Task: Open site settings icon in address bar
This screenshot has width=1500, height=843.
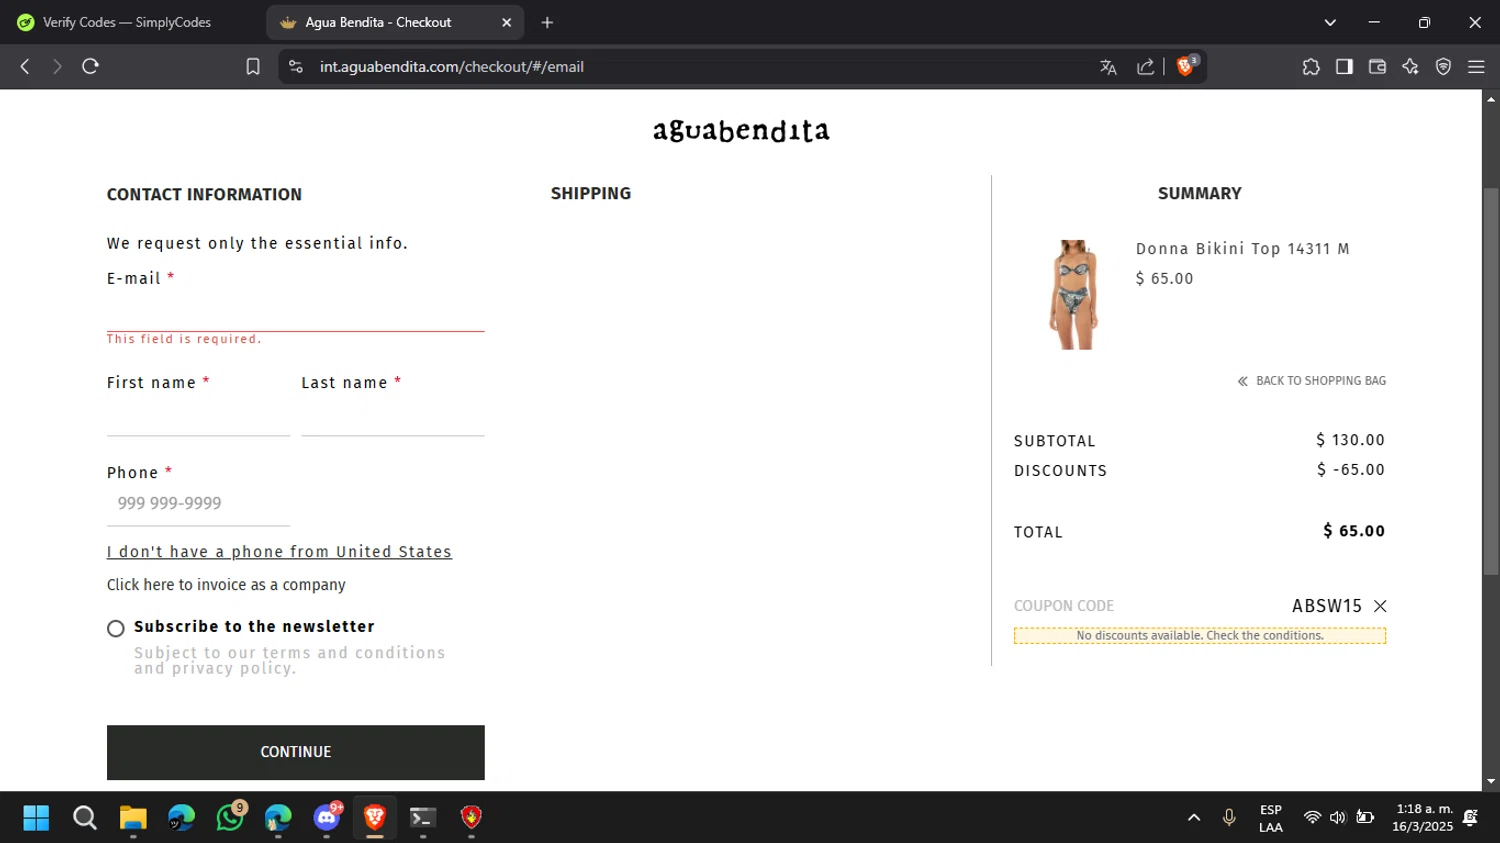Action: pos(295,67)
